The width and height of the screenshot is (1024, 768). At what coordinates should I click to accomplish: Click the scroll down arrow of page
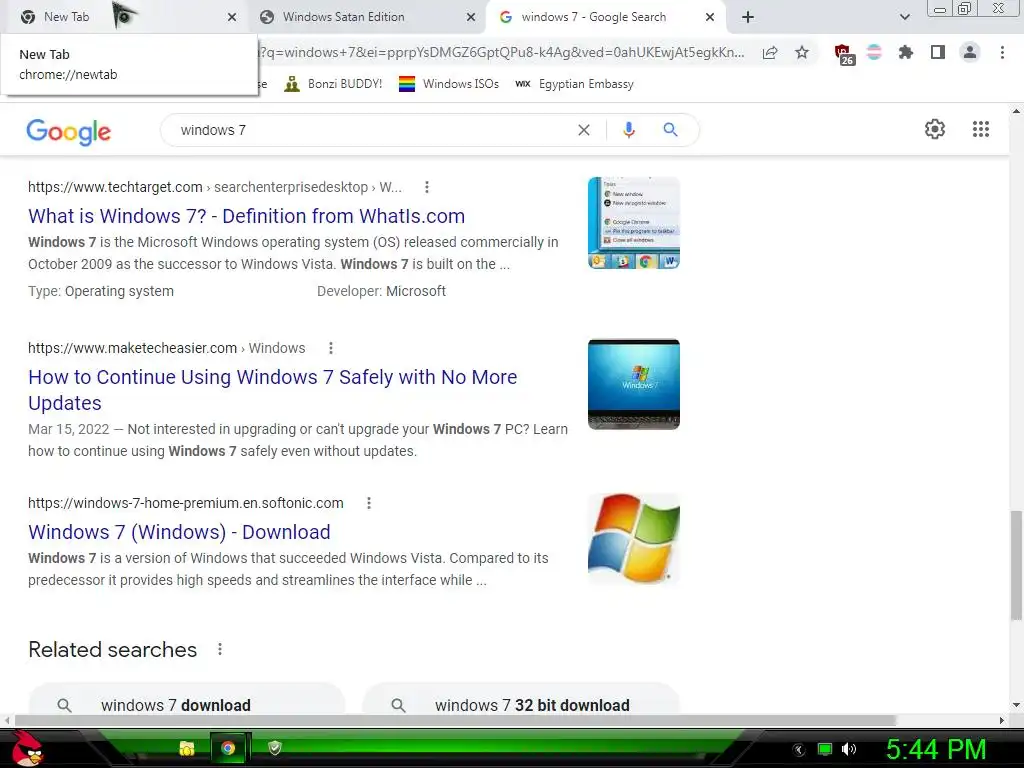1016,705
